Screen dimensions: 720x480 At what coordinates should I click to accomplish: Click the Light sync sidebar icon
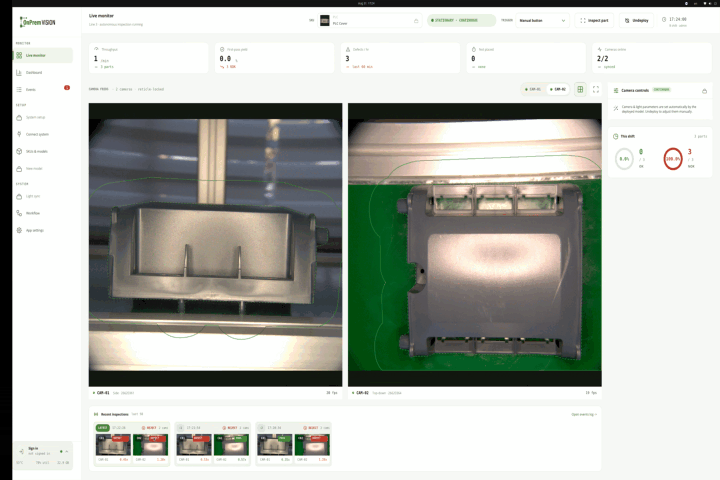19,196
